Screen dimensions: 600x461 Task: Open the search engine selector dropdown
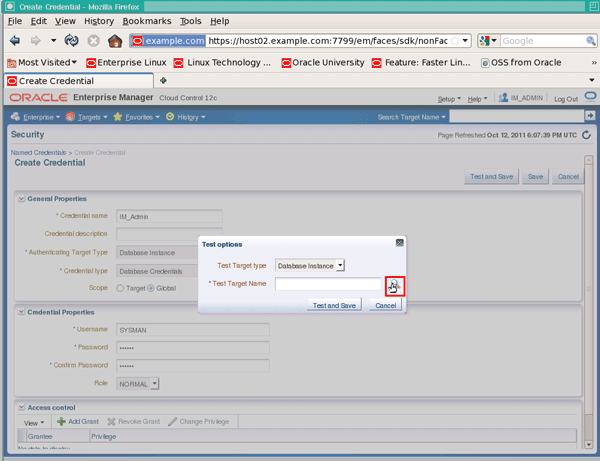[488, 41]
